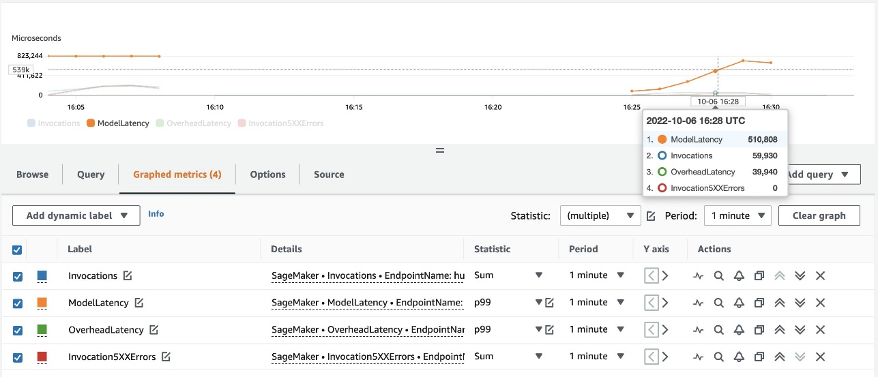Viewport: 879px width, 377px height.
Task: Remove the ModelLatency metric row
Action: (x=820, y=302)
